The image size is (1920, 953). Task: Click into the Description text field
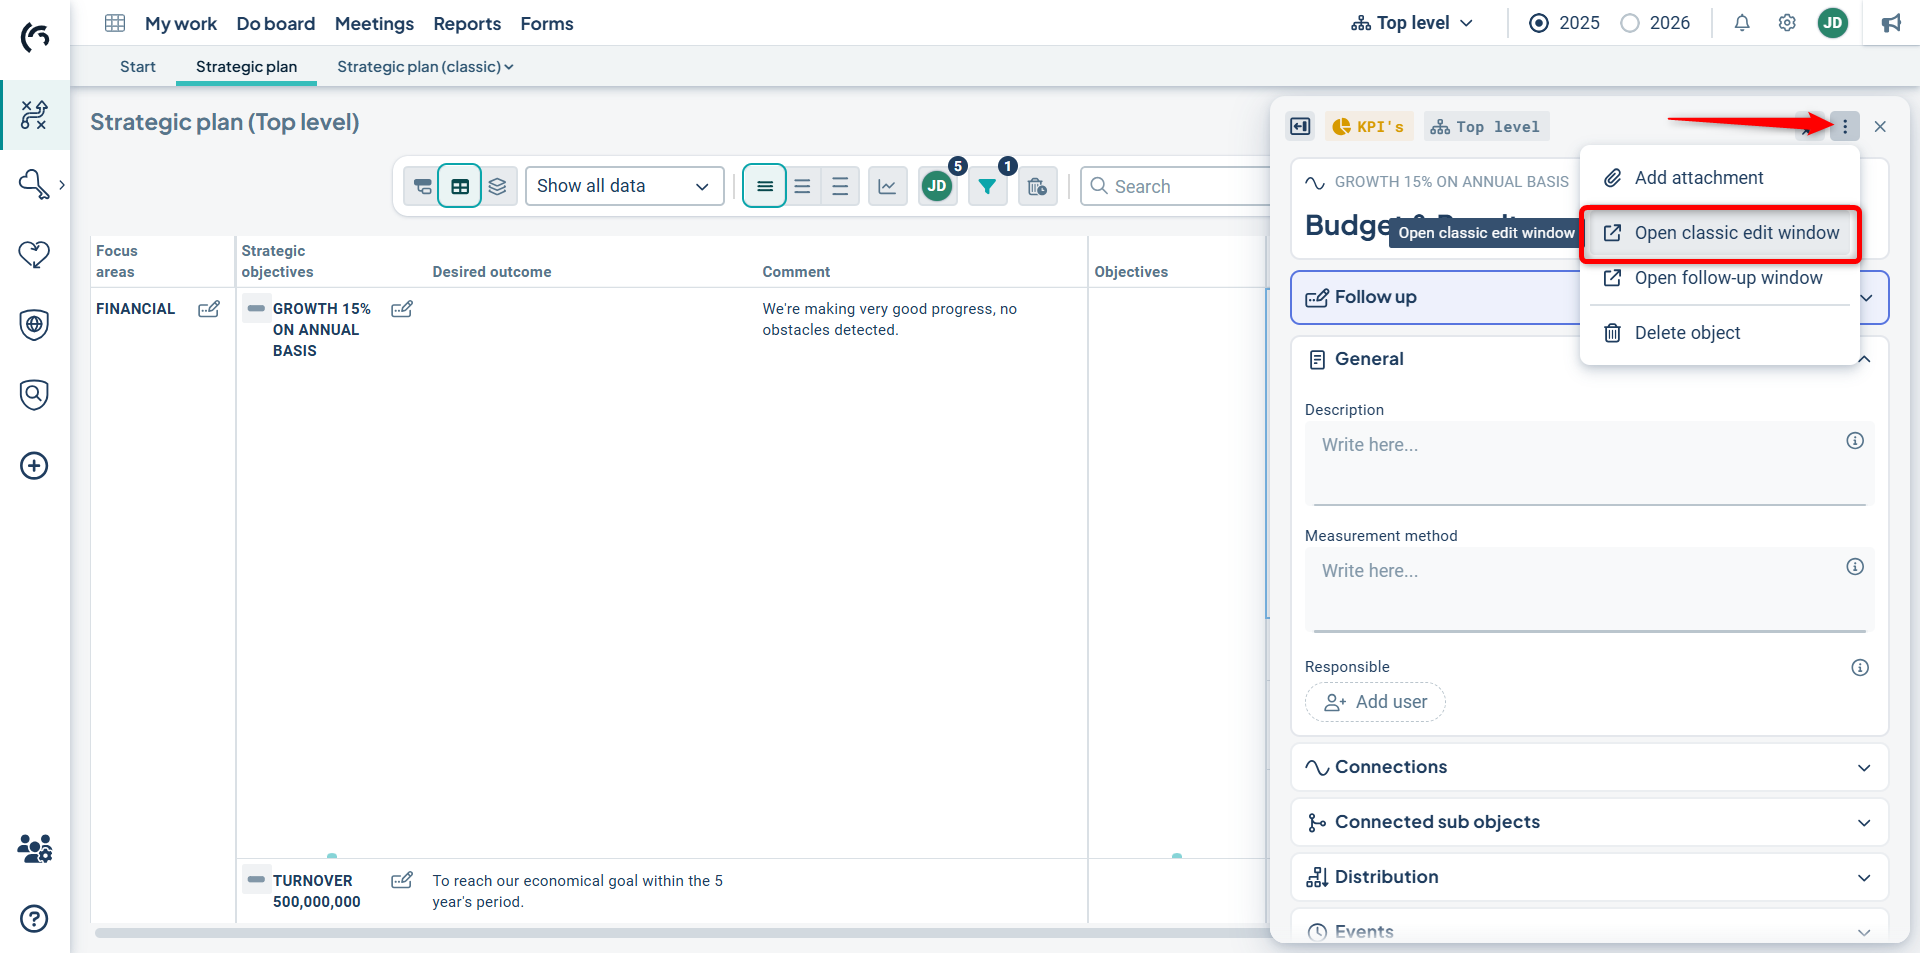1580,462
